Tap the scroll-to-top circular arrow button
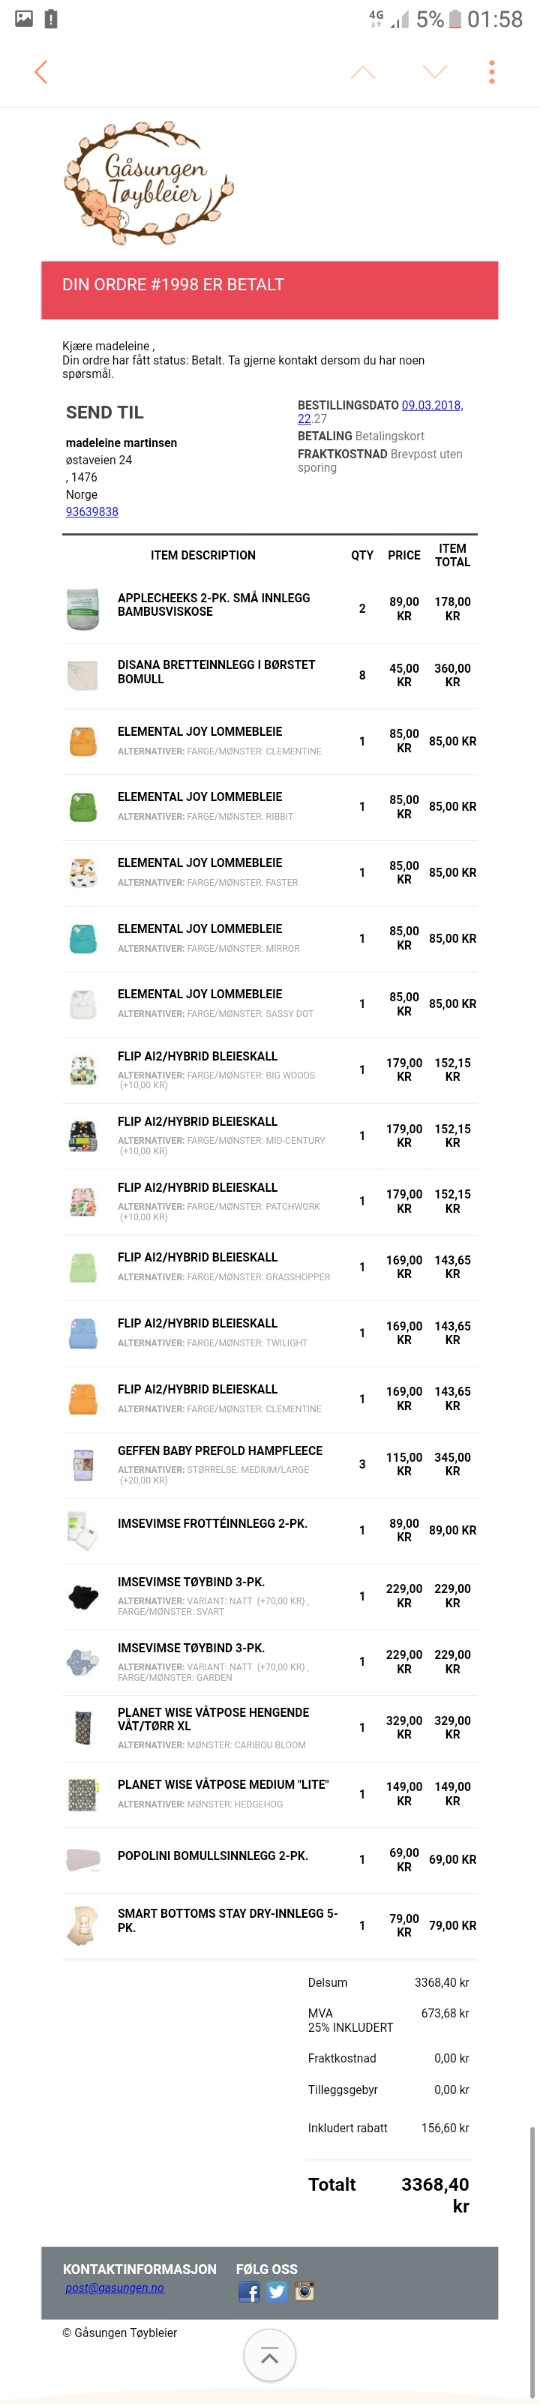The height and width of the screenshot is (2404, 540). pyautogui.click(x=269, y=2357)
